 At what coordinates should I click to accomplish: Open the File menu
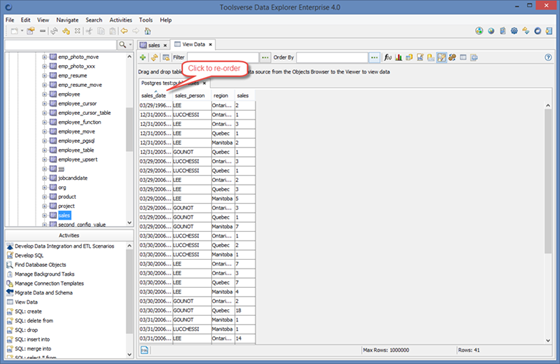pyautogui.click(x=10, y=20)
